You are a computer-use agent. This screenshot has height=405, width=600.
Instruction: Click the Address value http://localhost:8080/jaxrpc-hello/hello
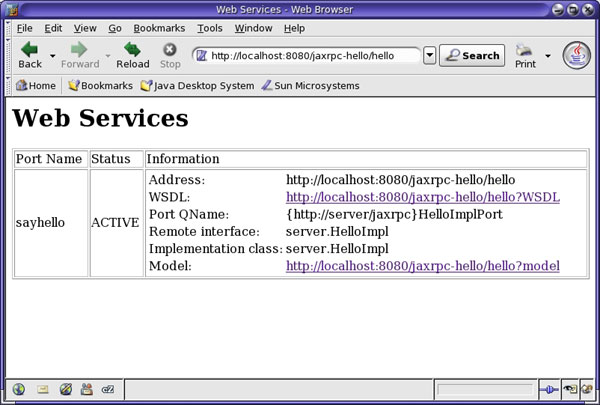tap(401, 180)
